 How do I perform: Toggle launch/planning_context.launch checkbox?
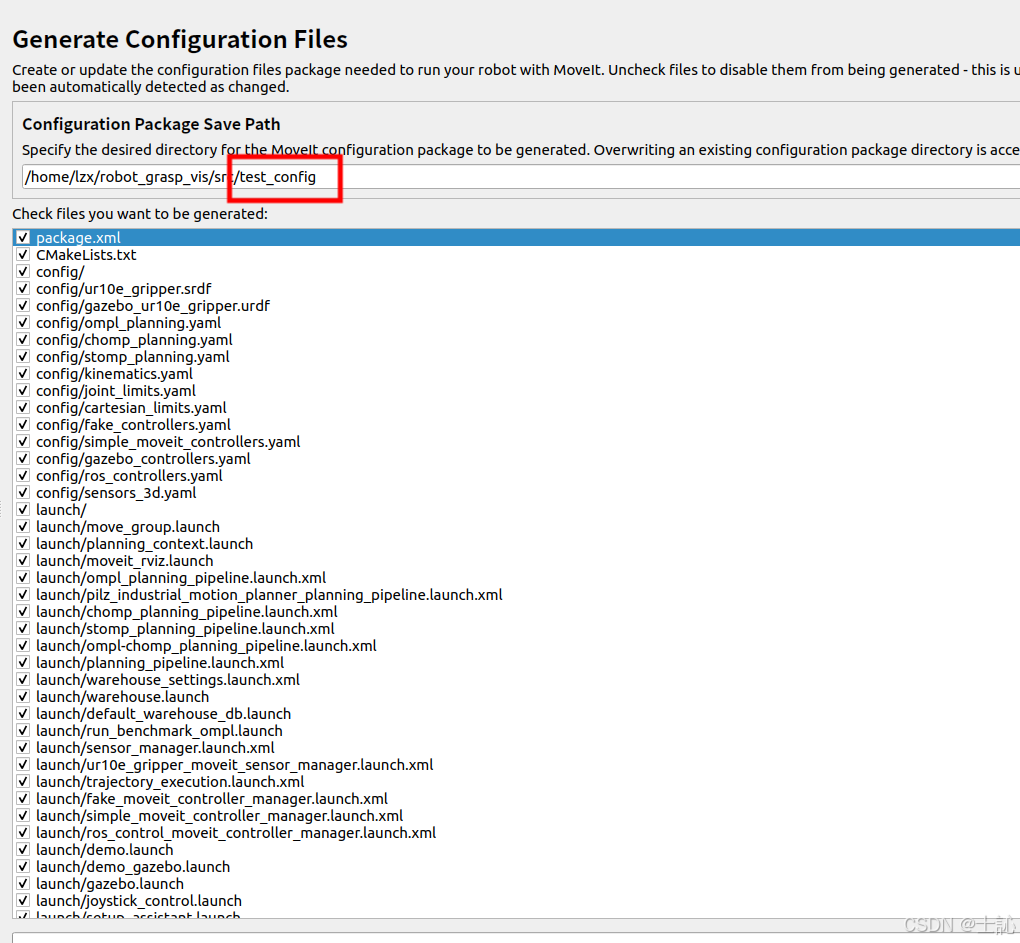coord(23,543)
